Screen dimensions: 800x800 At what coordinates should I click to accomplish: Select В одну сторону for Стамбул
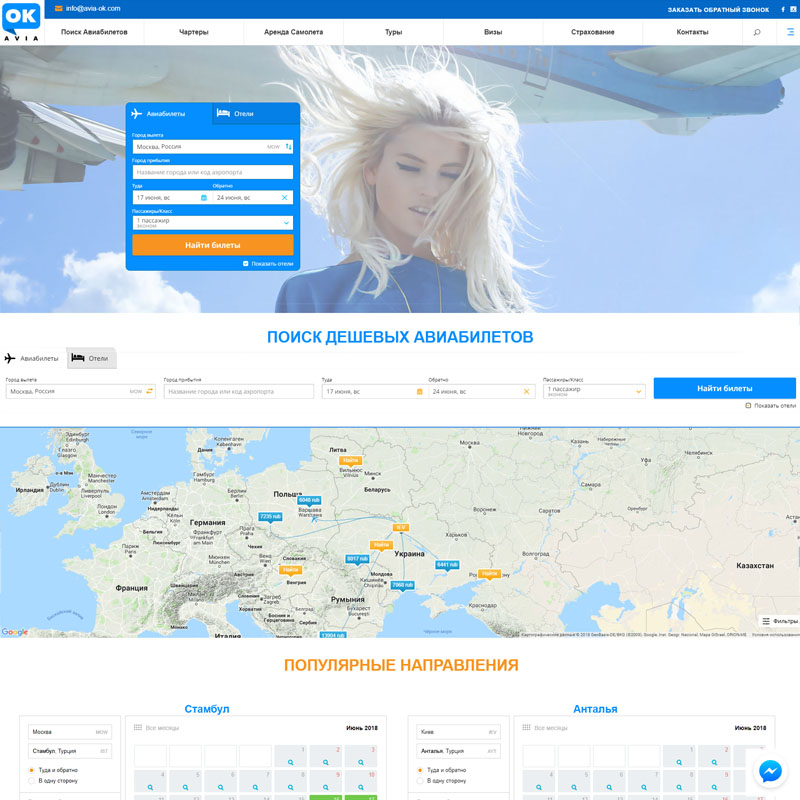[x=32, y=781]
